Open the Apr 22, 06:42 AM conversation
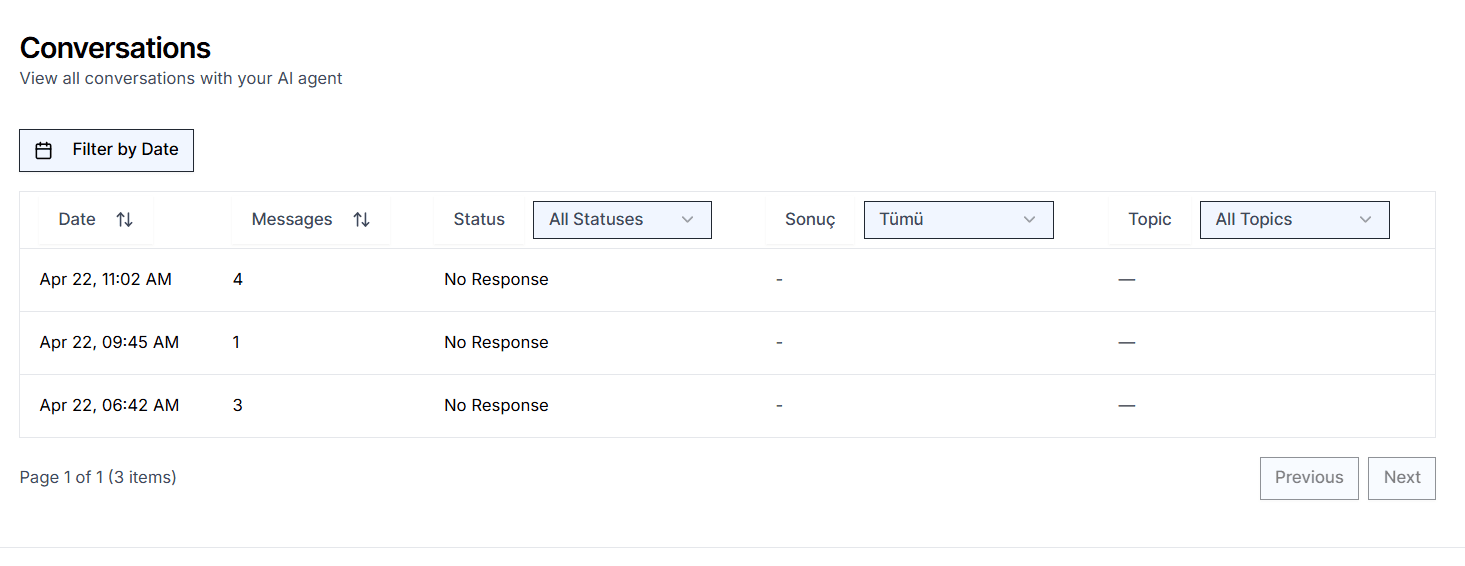Image resolution: width=1465 pixels, height=566 pixels. pos(727,406)
